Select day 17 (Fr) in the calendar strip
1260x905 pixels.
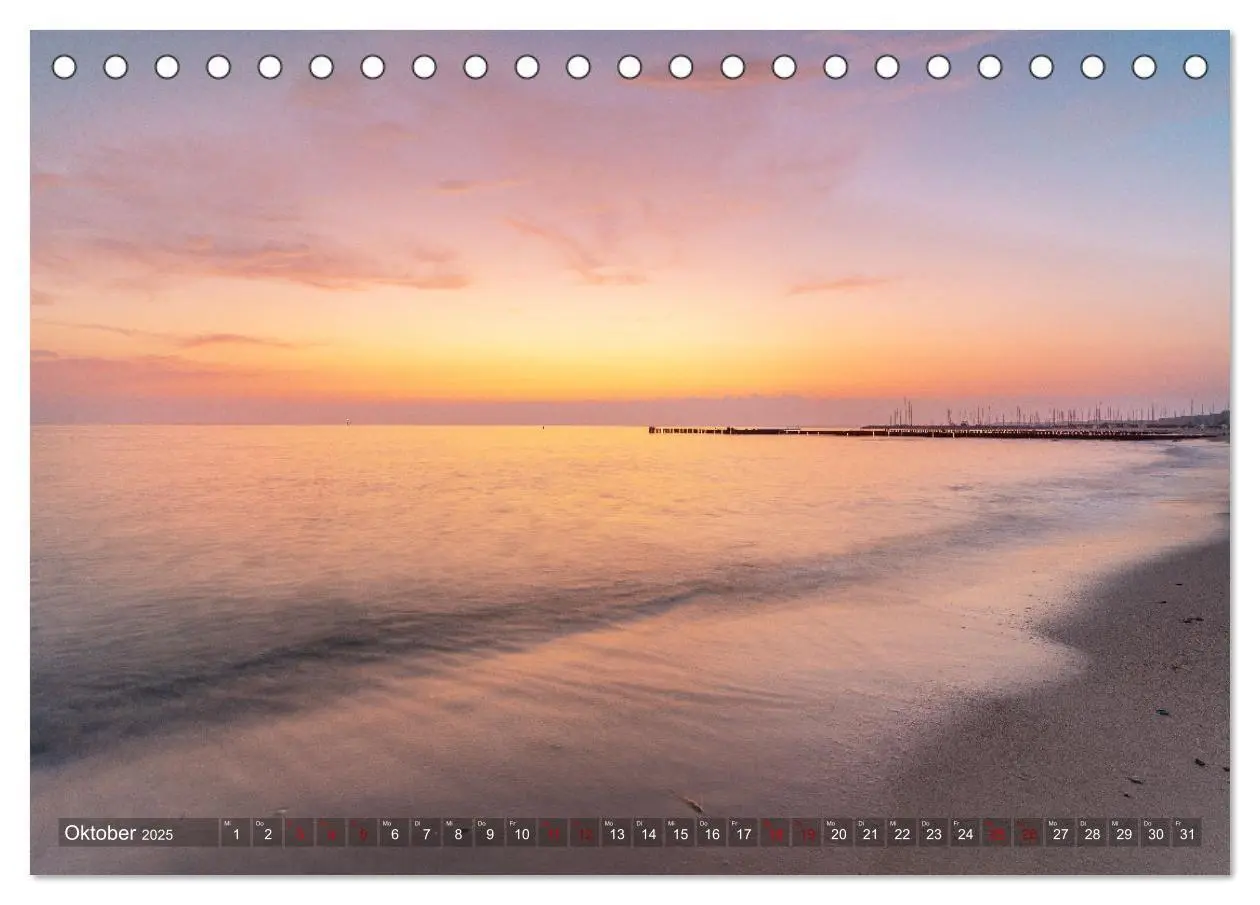743,833
